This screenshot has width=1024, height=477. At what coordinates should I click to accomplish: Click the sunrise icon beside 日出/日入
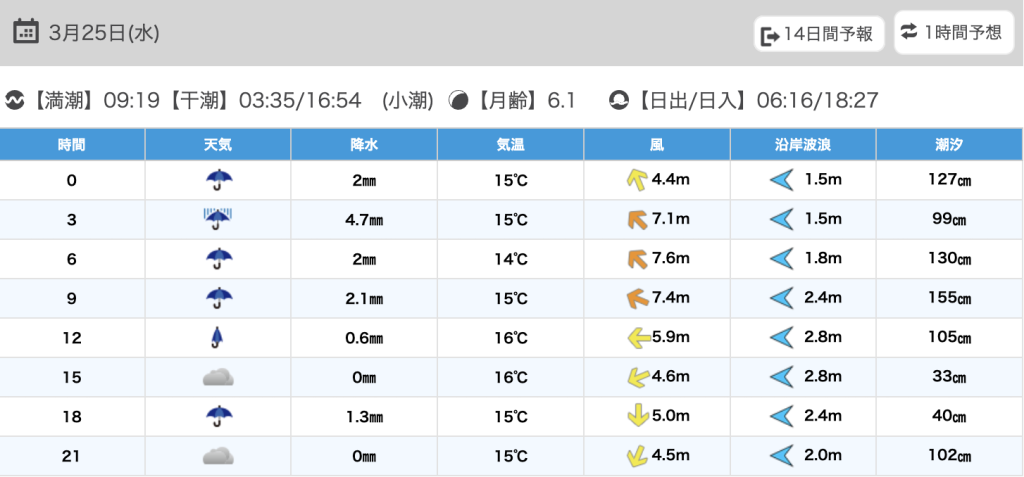tap(619, 100)
